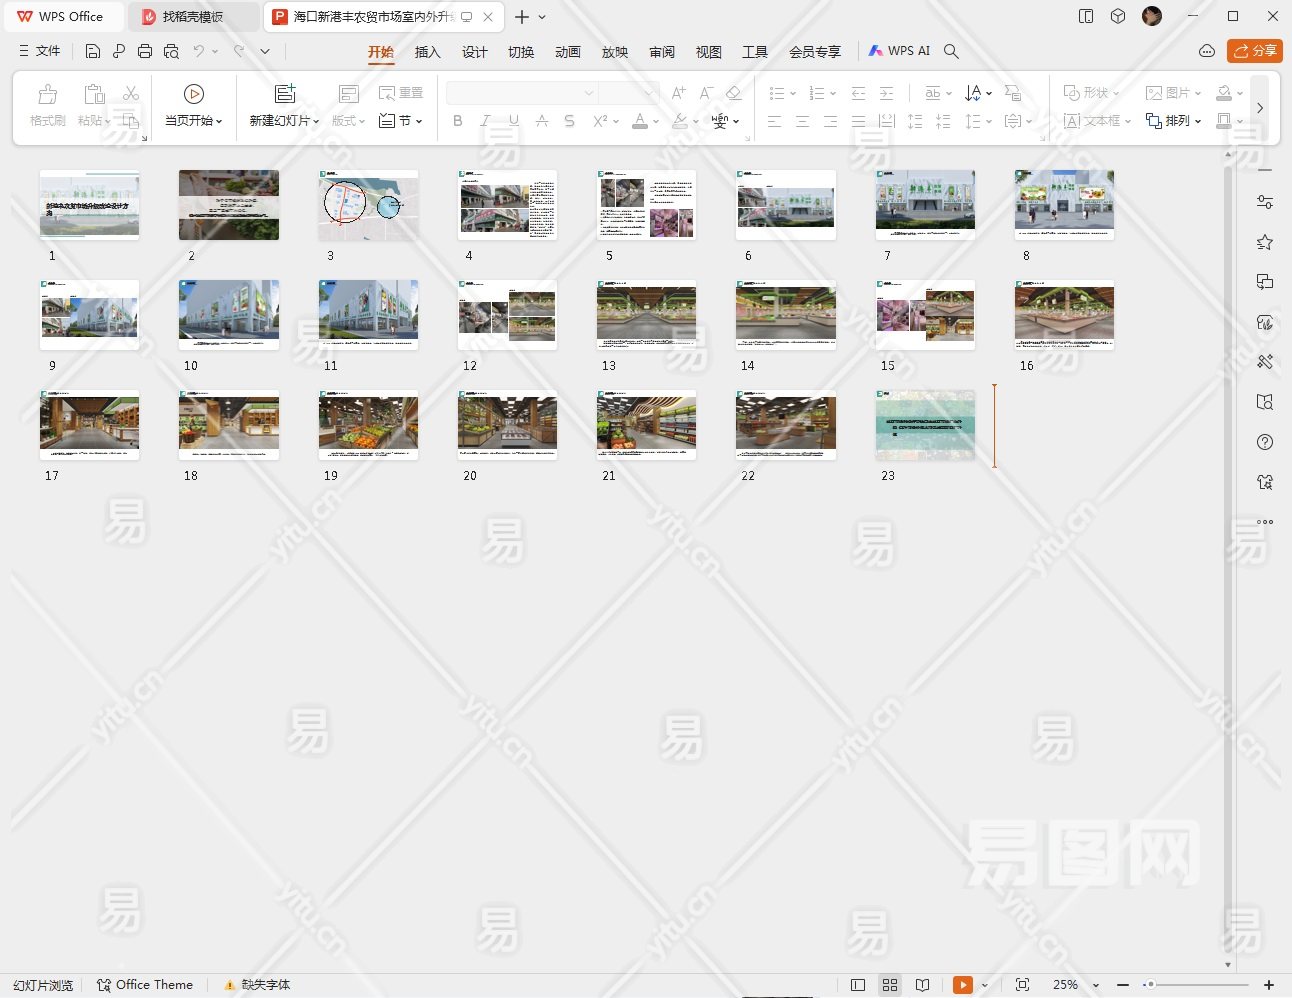Screen dimensions: 1292x998
Task: Switch to normal view in status bar
Action: 857,985
